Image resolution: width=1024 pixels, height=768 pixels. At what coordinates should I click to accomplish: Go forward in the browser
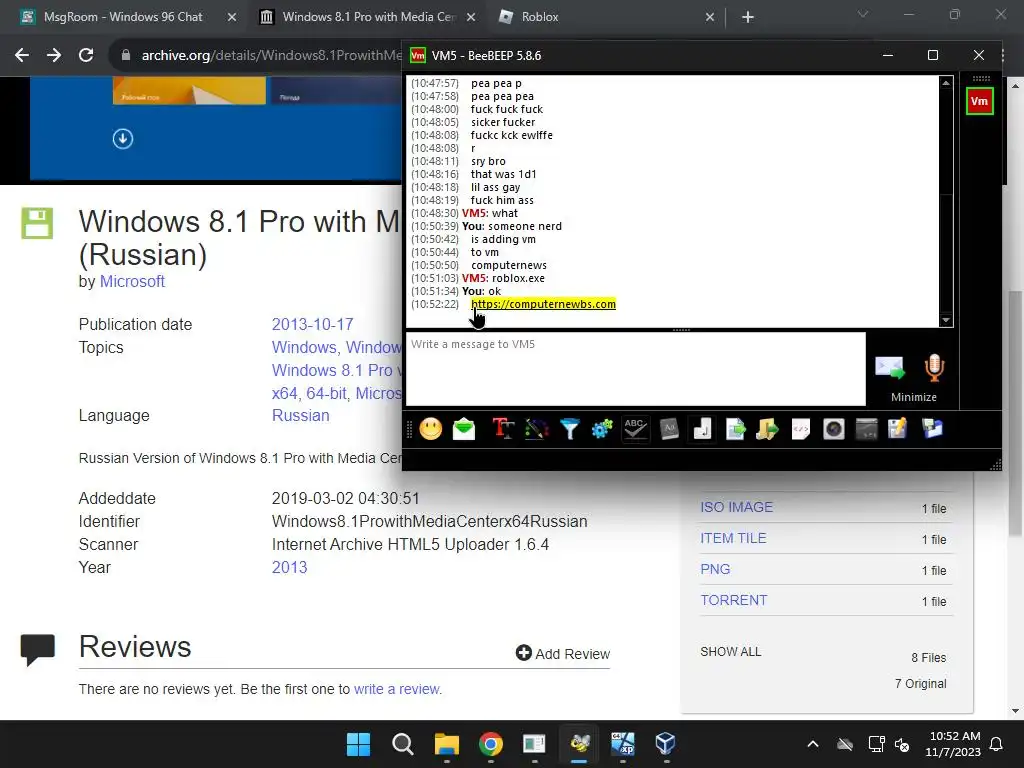click(x=54, y=56)
